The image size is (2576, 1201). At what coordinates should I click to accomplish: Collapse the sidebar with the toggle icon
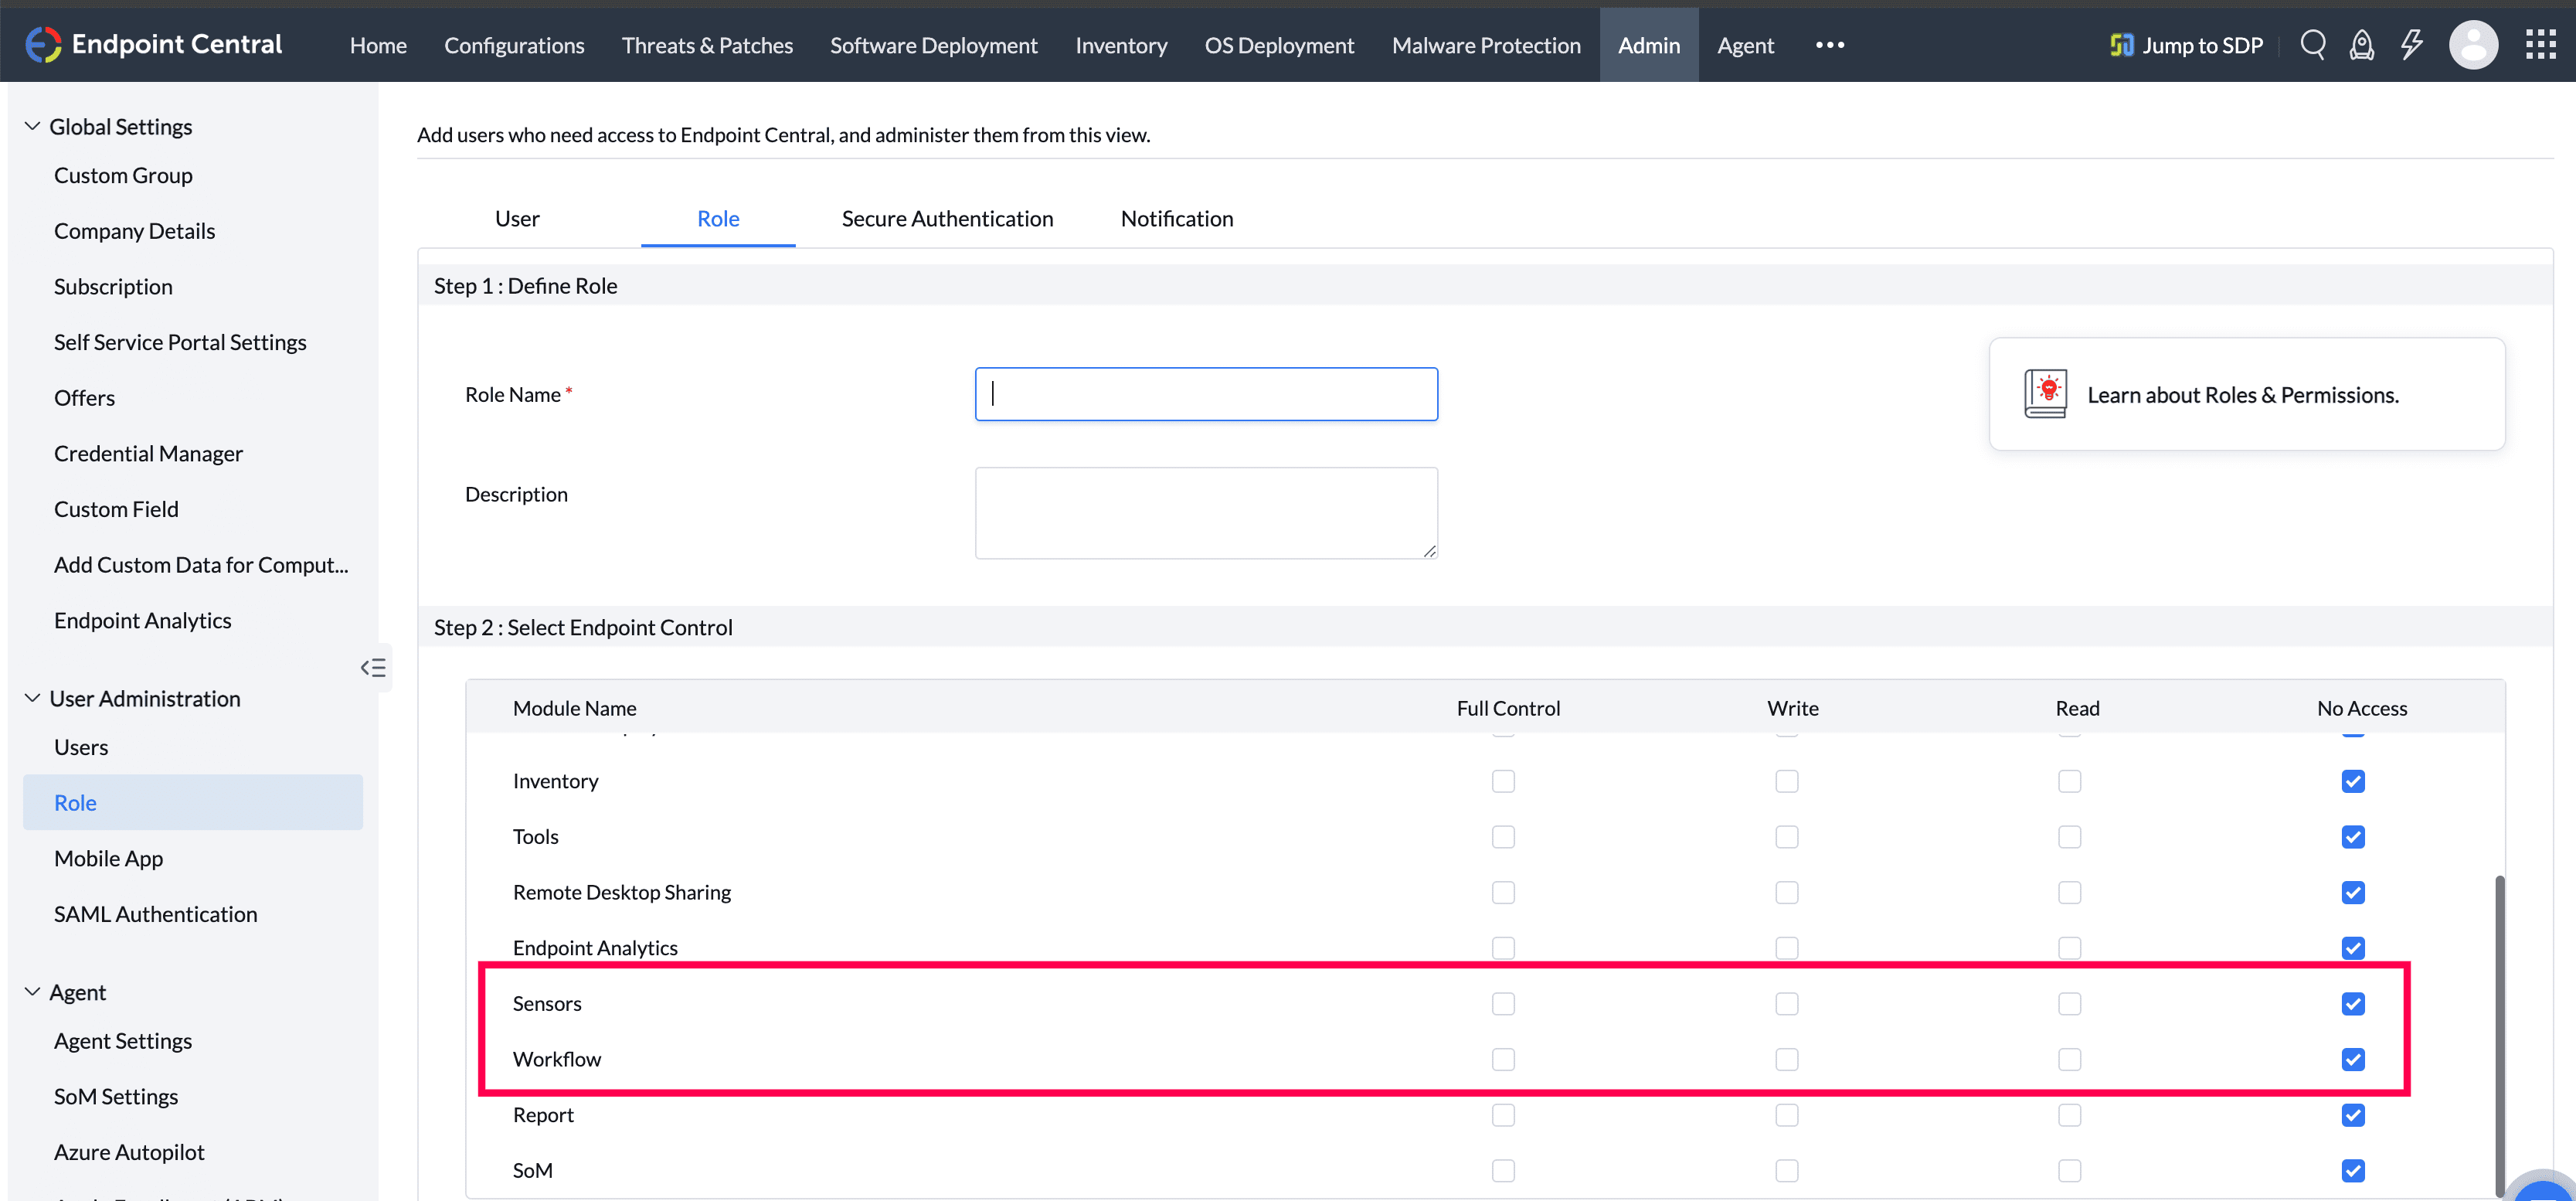pyautogui.click(x=373, y=668)
